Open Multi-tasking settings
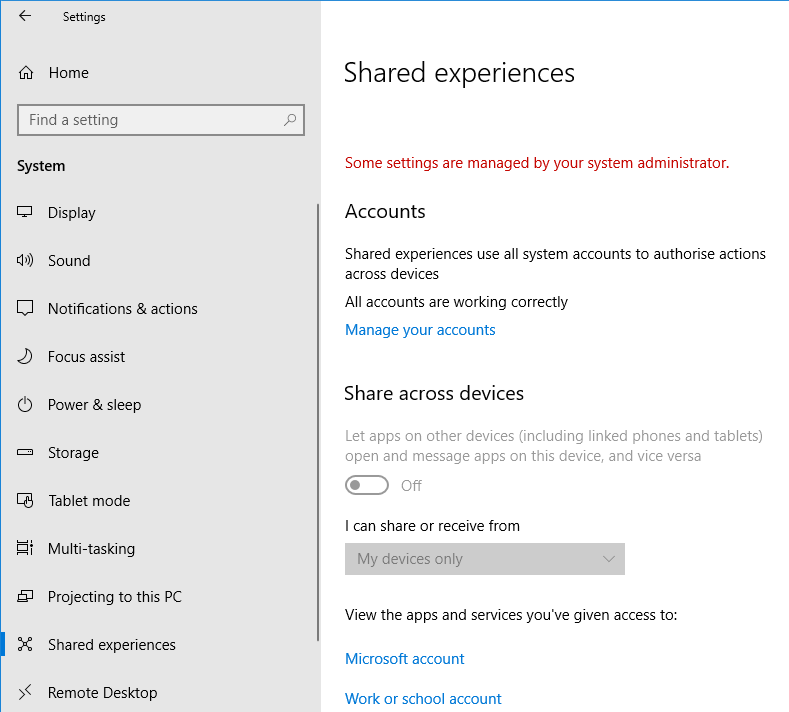This screenshot has height=712, width=789. pos(91,549)
